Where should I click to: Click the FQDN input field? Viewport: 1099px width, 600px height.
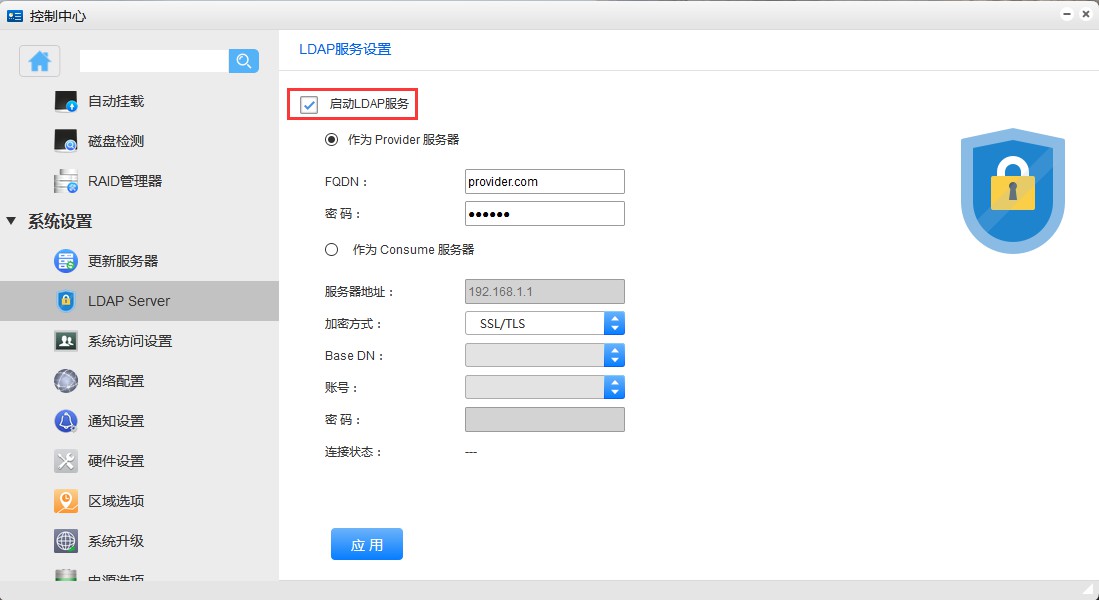click(x=544, y=181)
